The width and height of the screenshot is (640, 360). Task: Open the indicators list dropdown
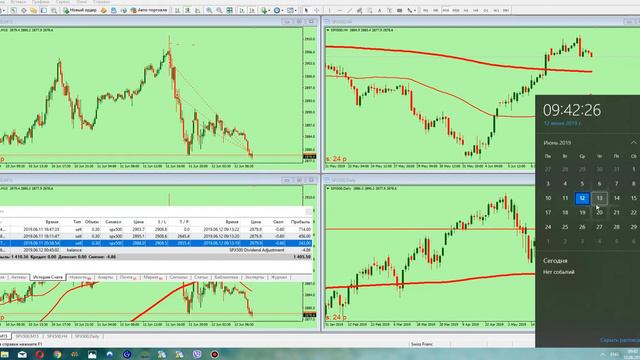[x=265, y=10]
